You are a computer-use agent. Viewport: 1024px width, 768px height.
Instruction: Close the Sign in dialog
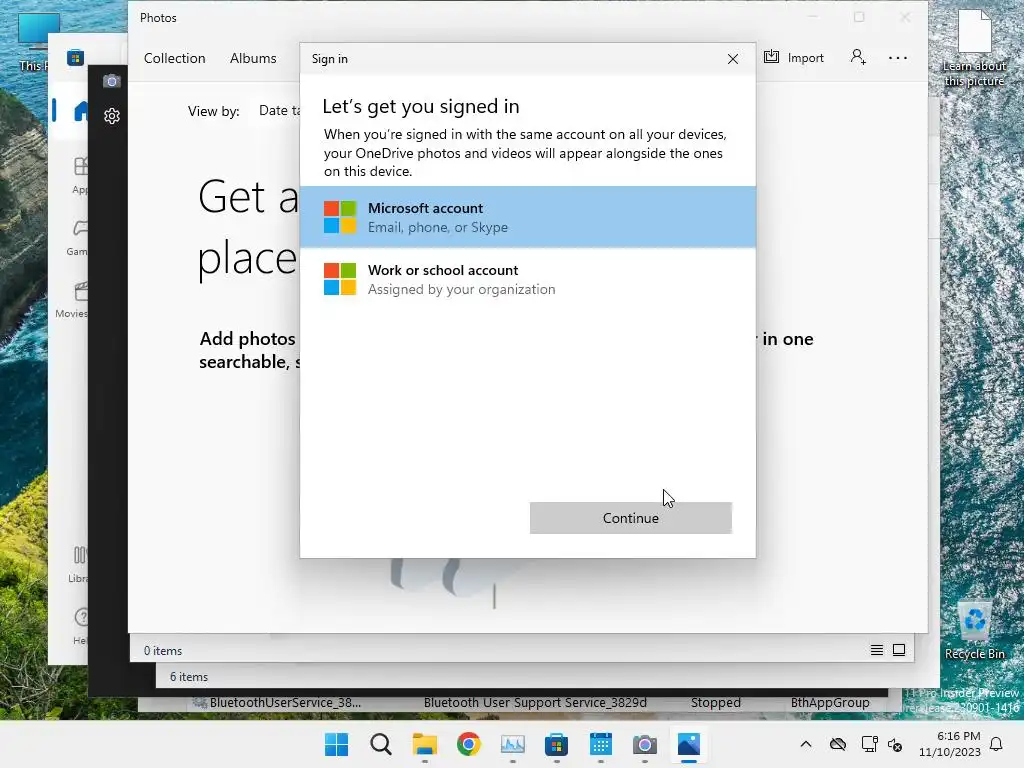click(x=733, y=59)
